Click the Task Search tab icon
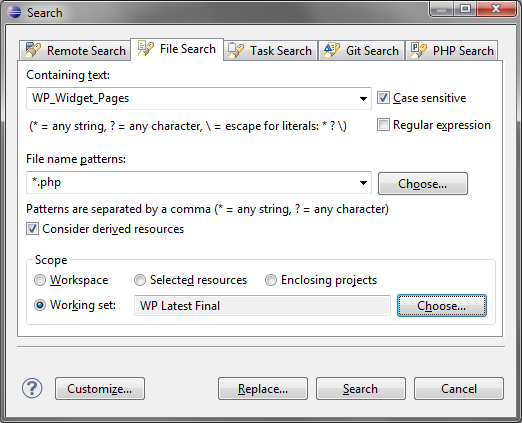Screen dimensions: 522x423 pyautogui.click(x=236, y=51)
